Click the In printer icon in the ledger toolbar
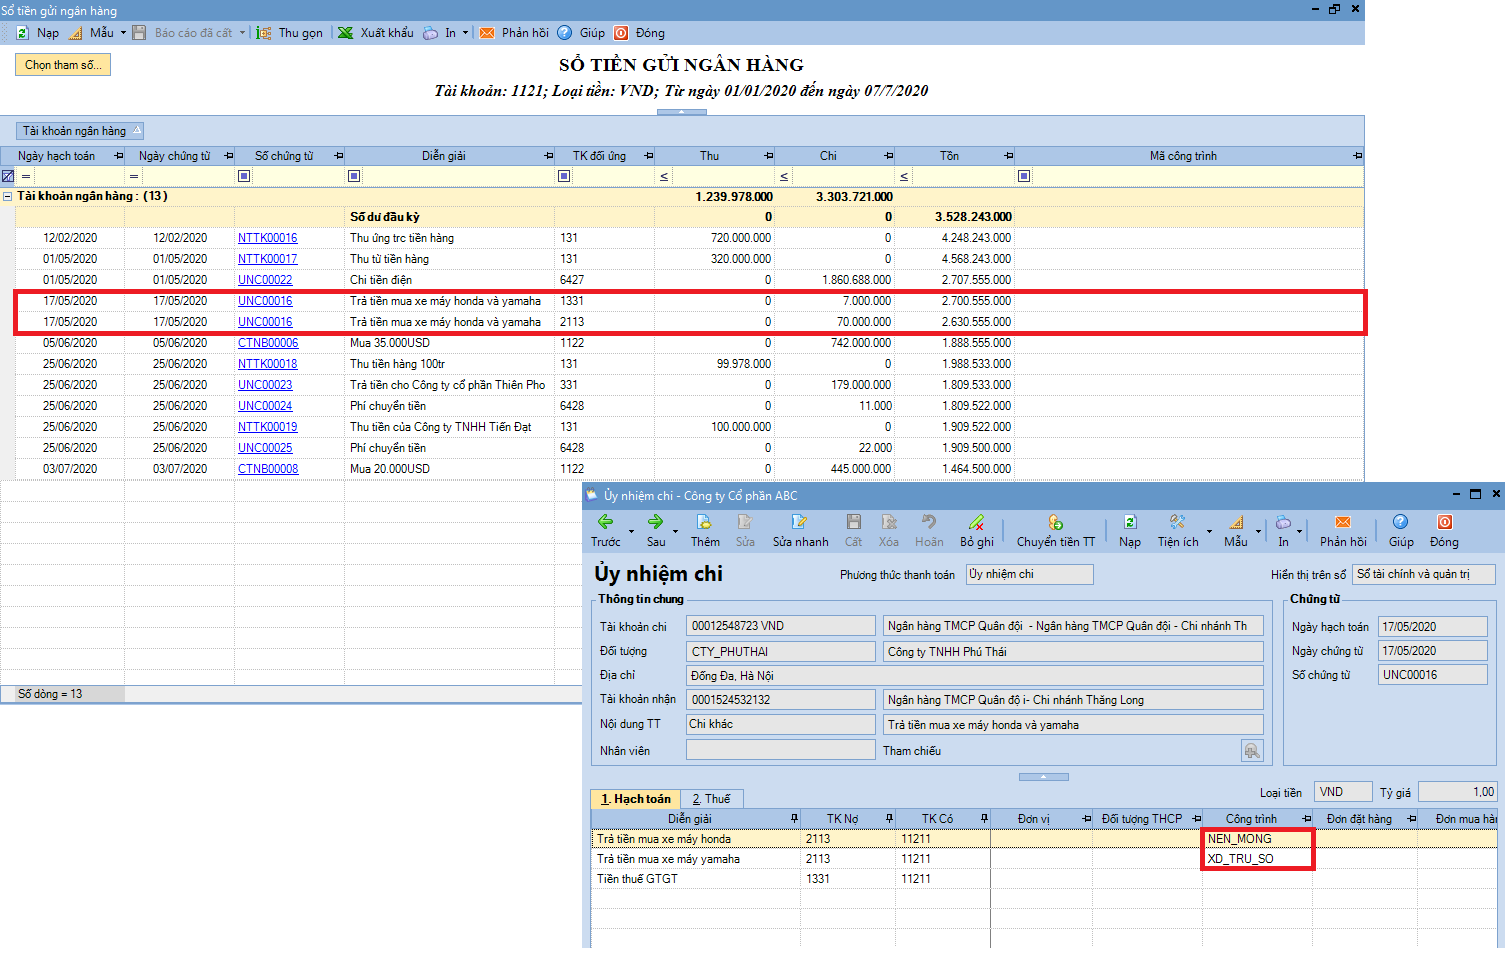Screen dimensions: 1506x954 pos(430,33)
